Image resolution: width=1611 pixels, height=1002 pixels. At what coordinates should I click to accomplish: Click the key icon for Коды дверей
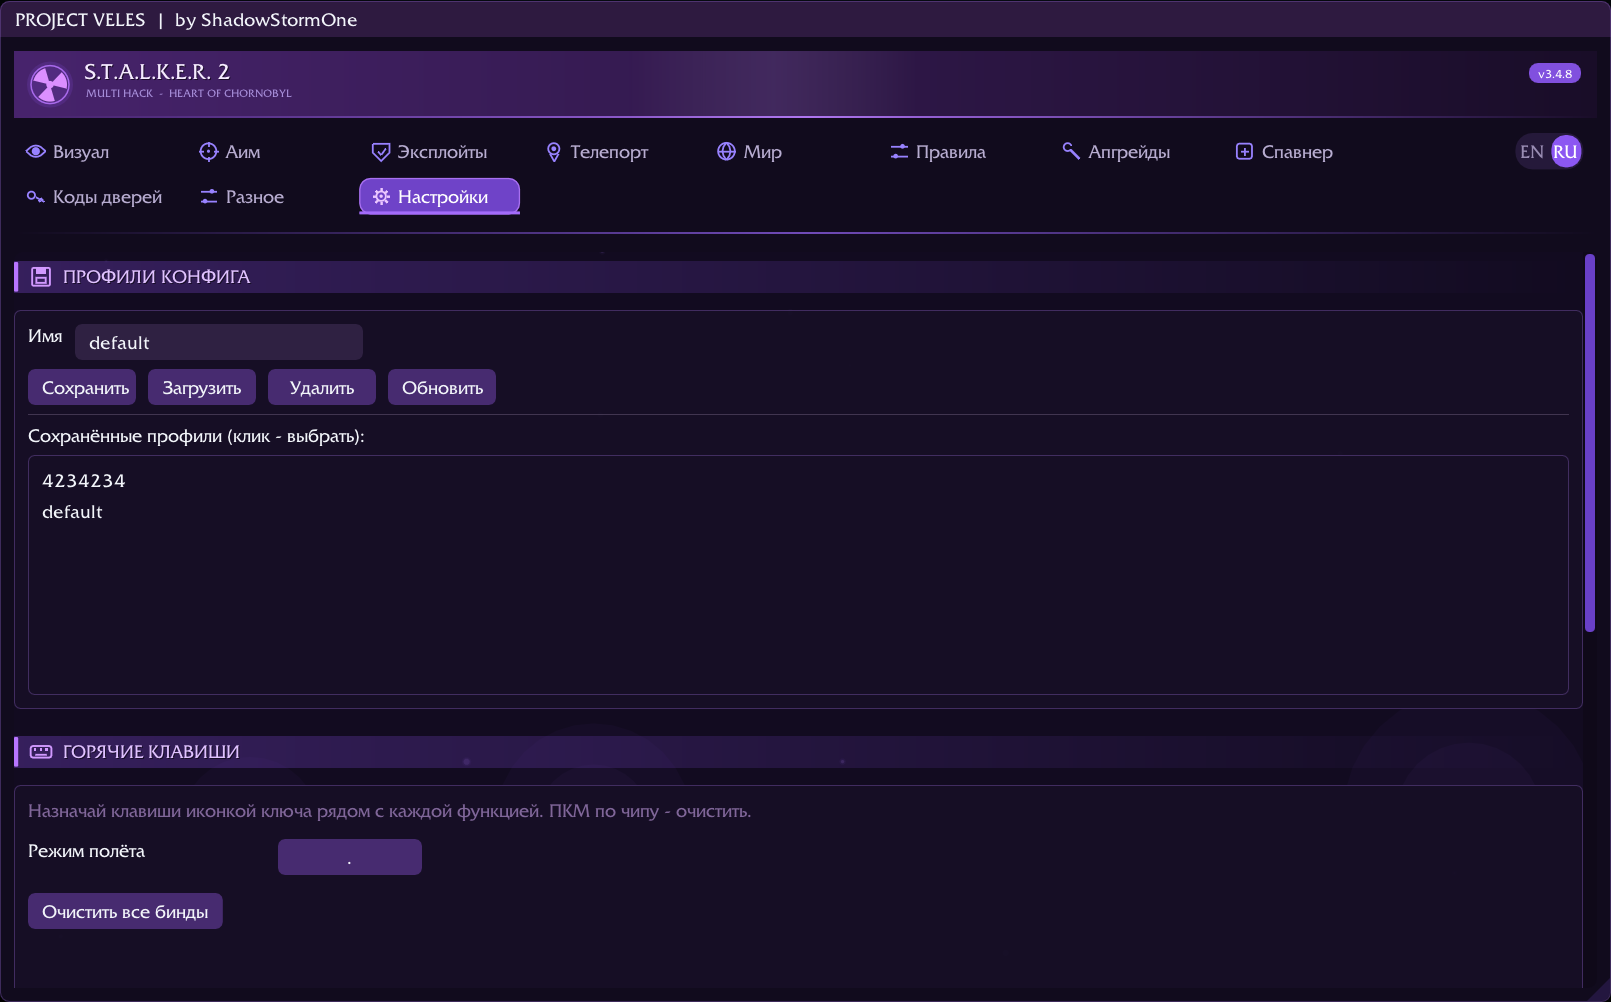(x=36, y=197)
